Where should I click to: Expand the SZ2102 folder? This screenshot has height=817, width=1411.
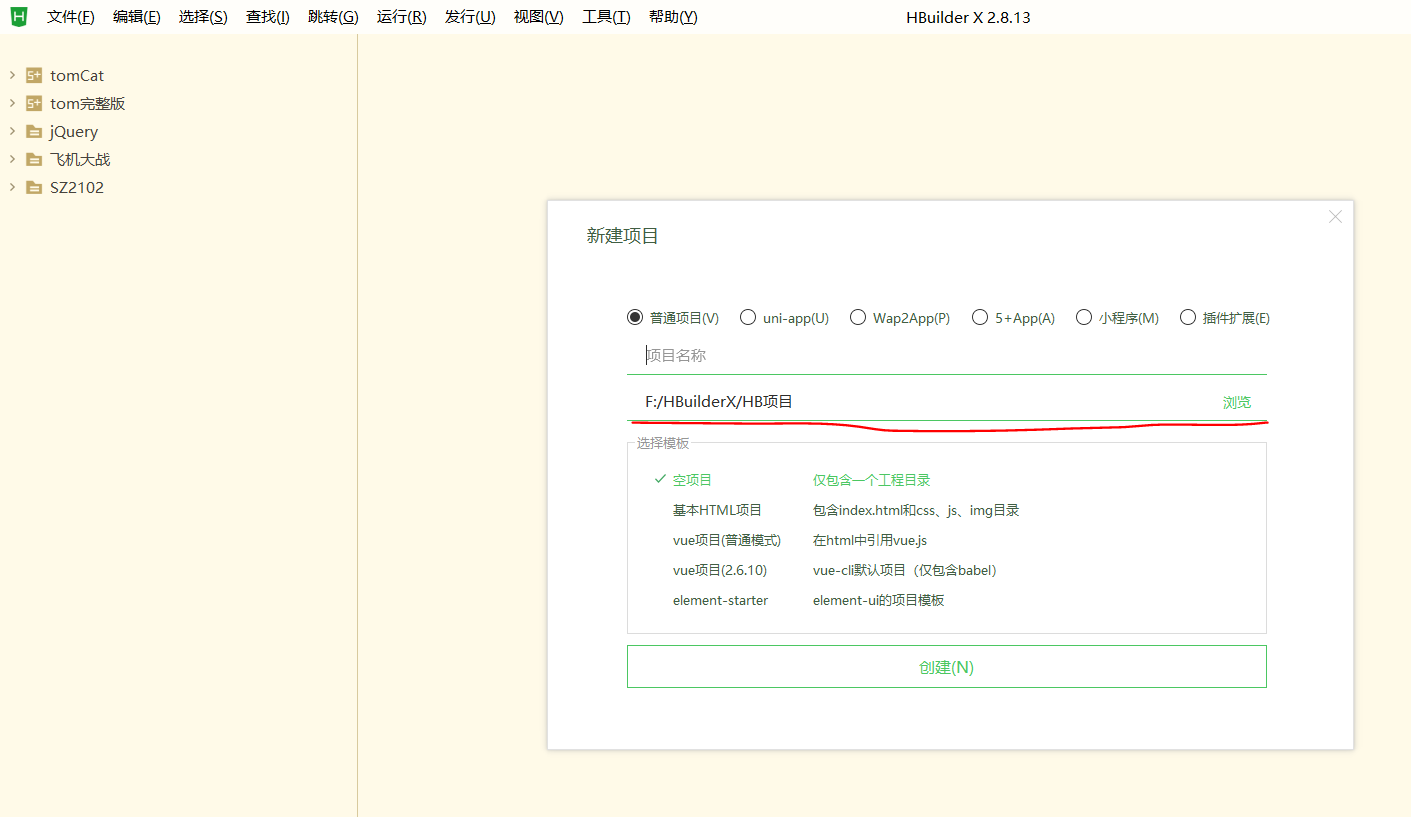pos(11,187)
